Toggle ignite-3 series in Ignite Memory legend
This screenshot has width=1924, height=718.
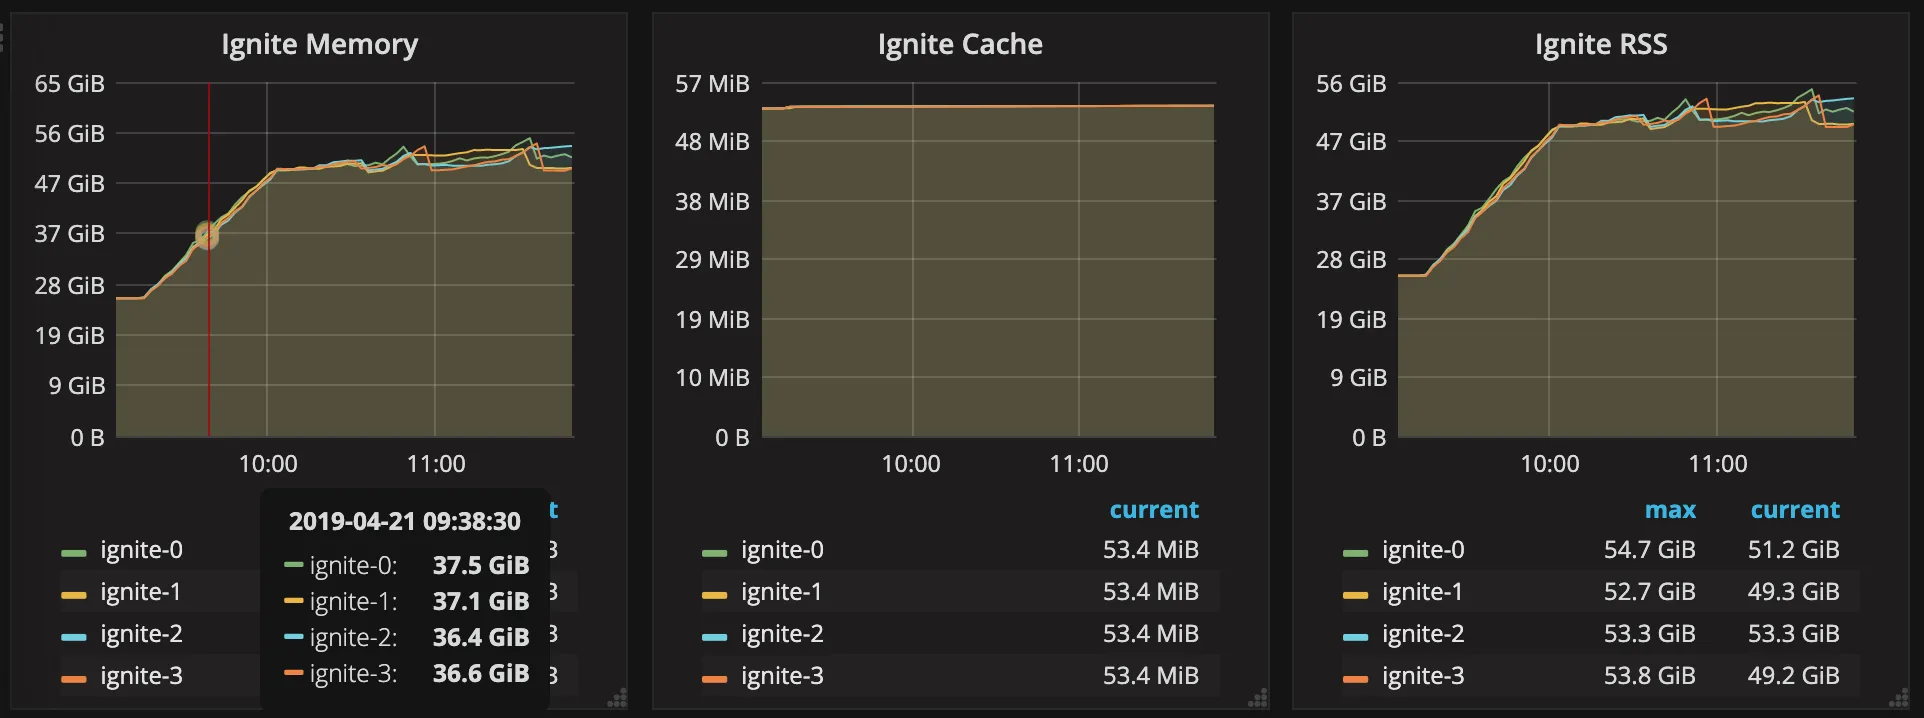[141, 676]
